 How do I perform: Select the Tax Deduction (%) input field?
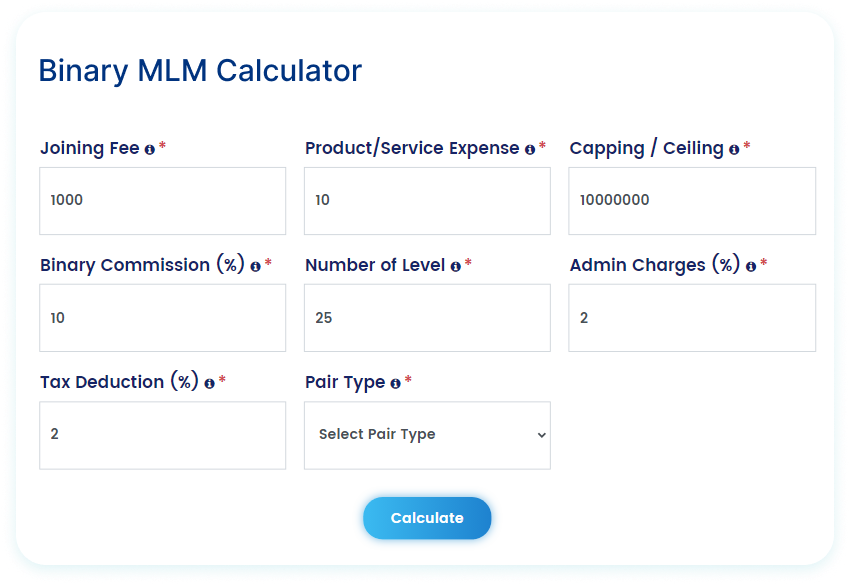click(x=162, y=435)
